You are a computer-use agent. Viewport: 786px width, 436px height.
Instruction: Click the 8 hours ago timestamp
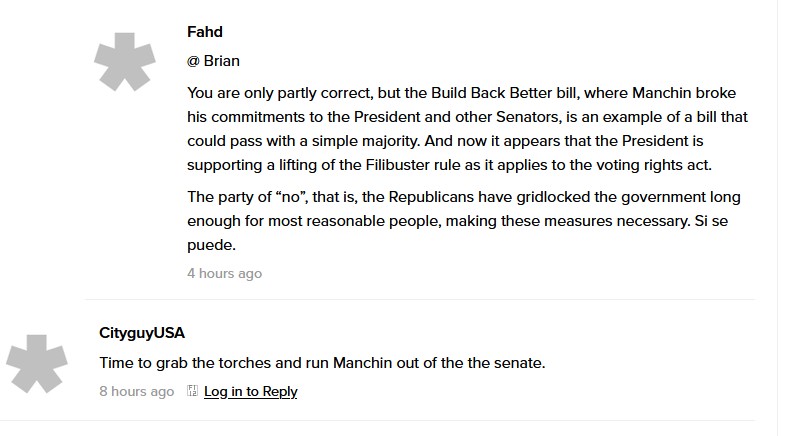click(136, 392)
